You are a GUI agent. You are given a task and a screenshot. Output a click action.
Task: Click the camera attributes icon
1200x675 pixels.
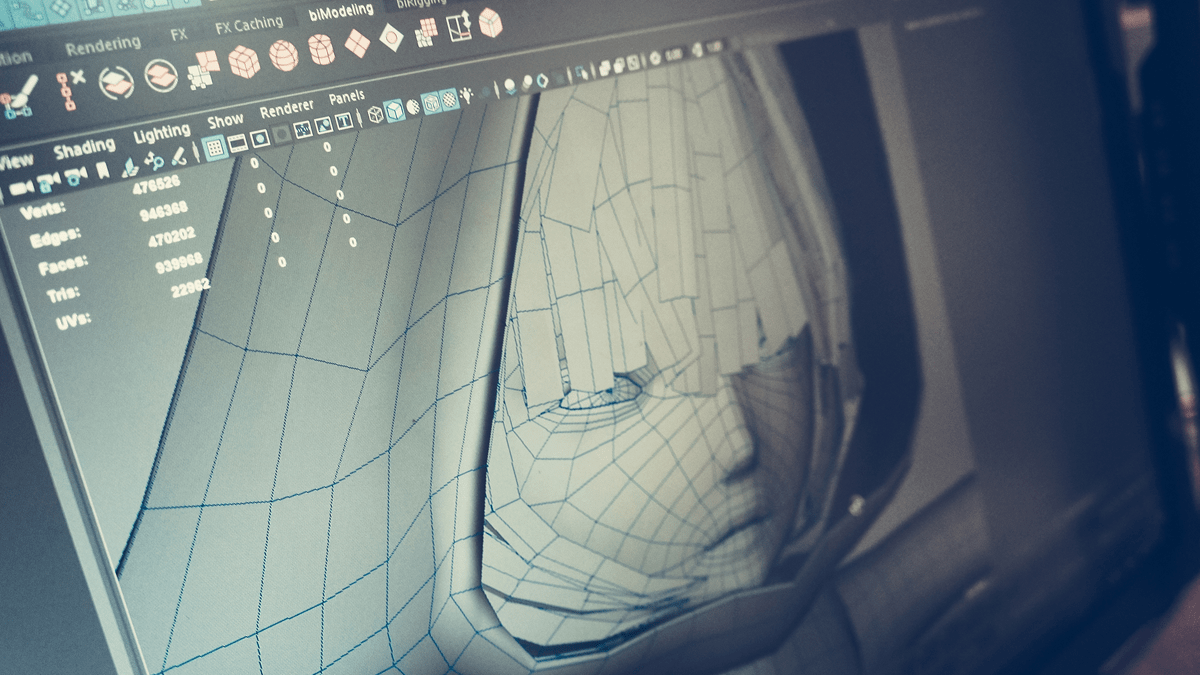click(x=74, y=178)
